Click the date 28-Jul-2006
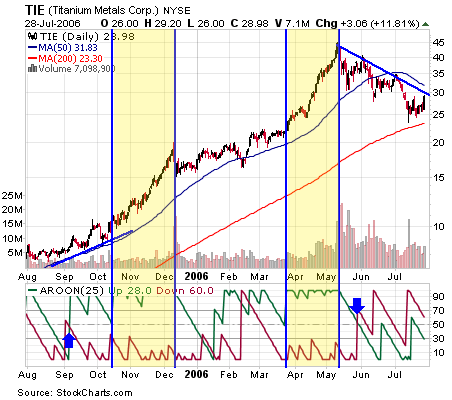 tap(52, 24)
